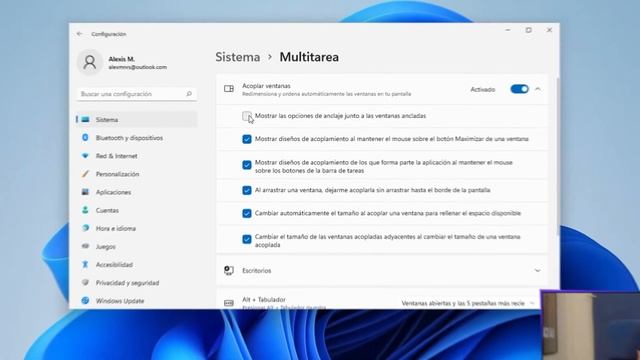Select Accesibilidad in the sidebar
This screenshot has width=640, height=360.
137,264
